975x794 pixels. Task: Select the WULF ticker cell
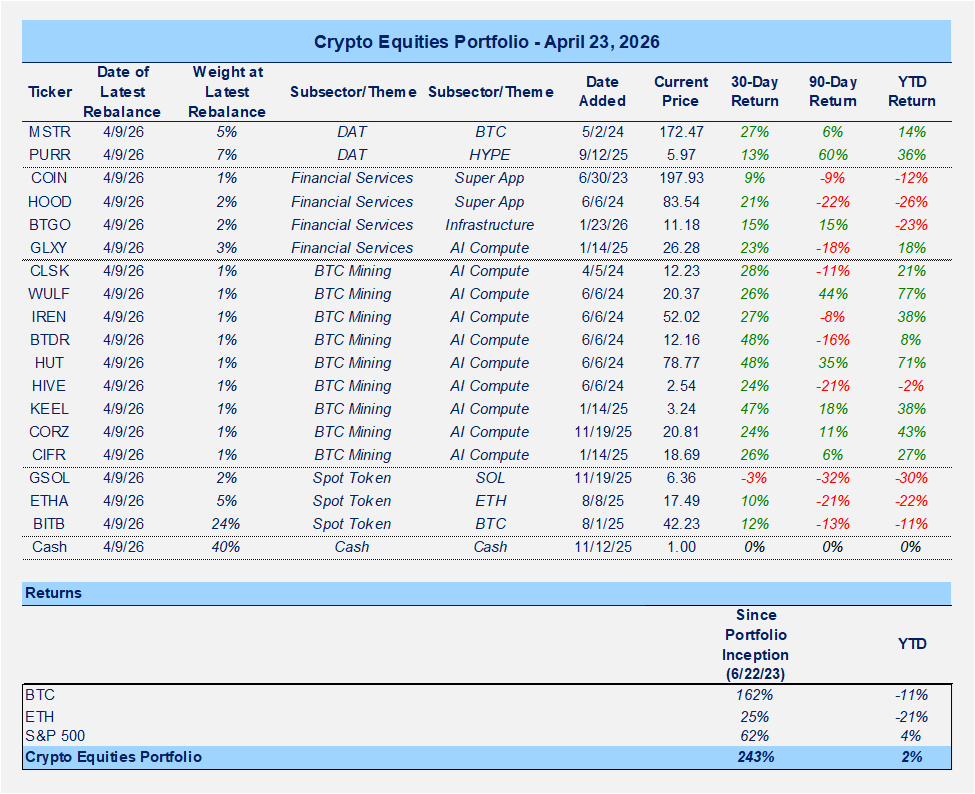click(50, 294)
